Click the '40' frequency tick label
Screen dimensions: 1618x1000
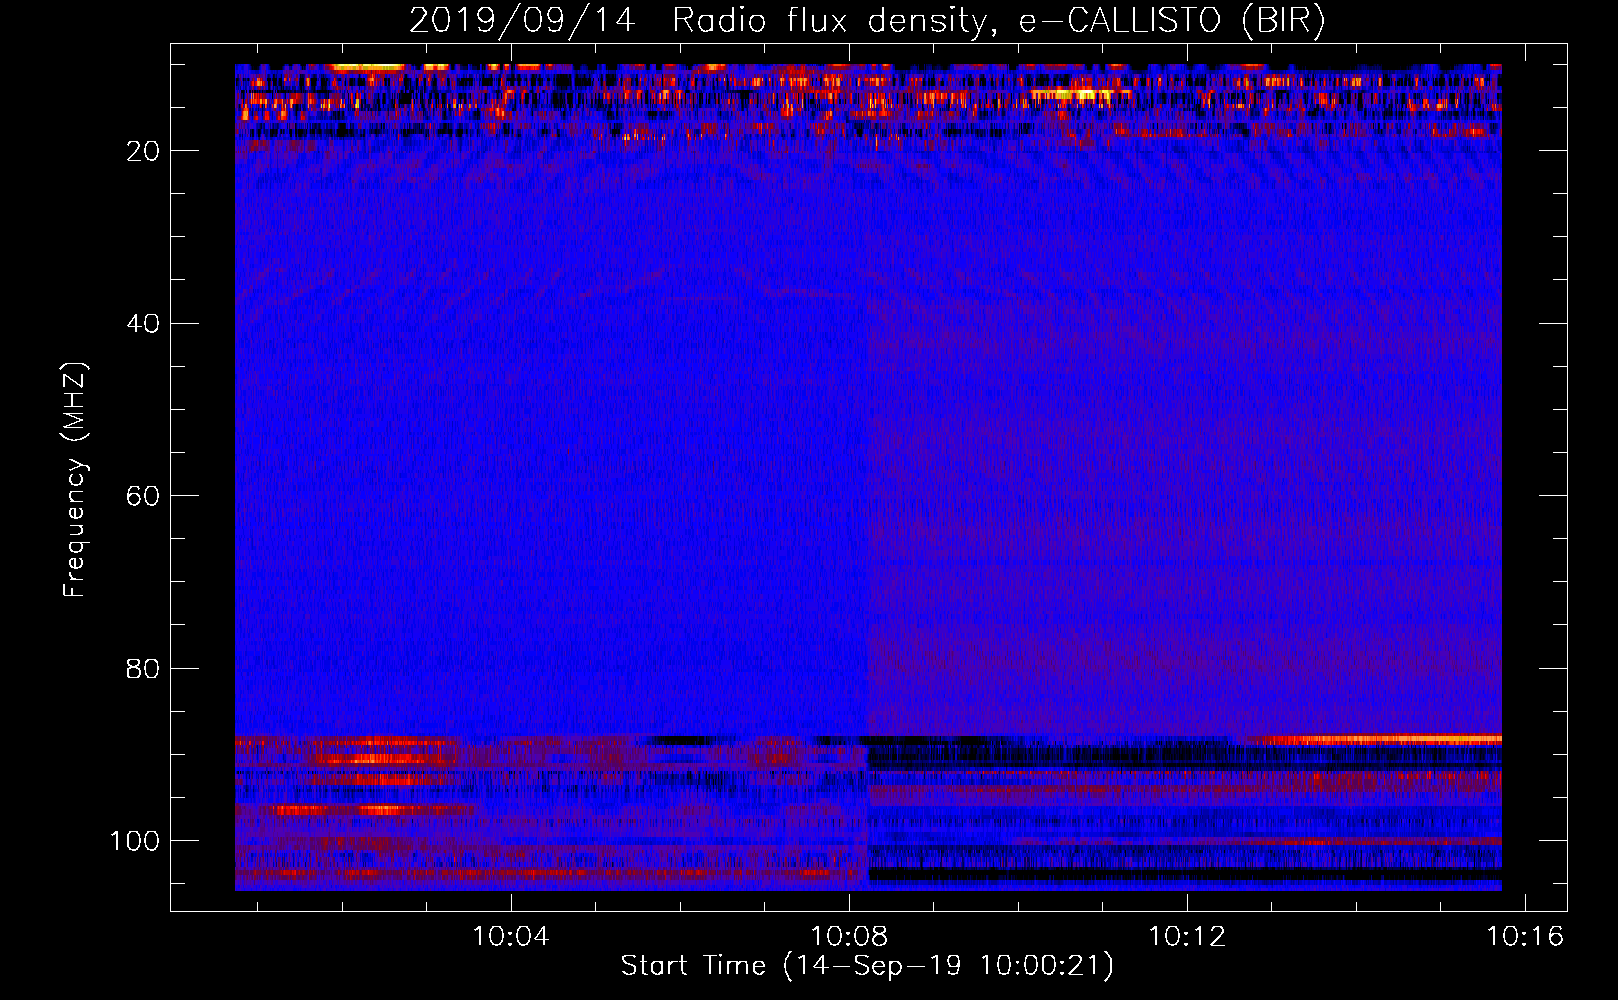point(144,324)
